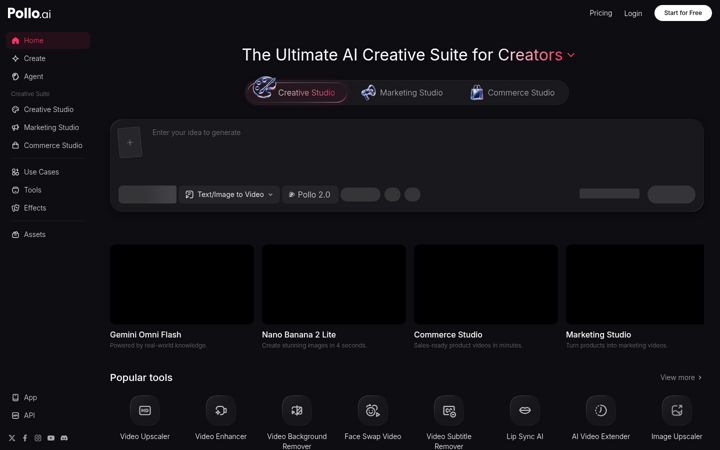Expand the Creators audience dropdown arrow
Image resolution: width=720 pixels, height=450 pixels.
click(571, 55)
